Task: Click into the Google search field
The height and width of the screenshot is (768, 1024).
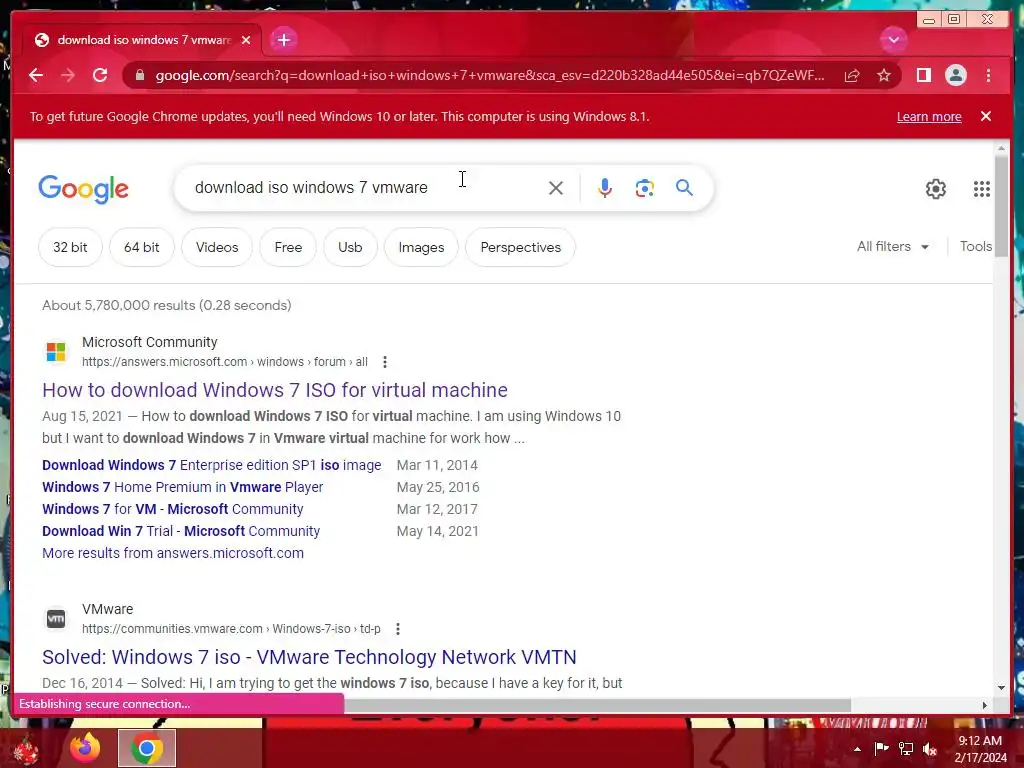Action: [x=366, y=187]
